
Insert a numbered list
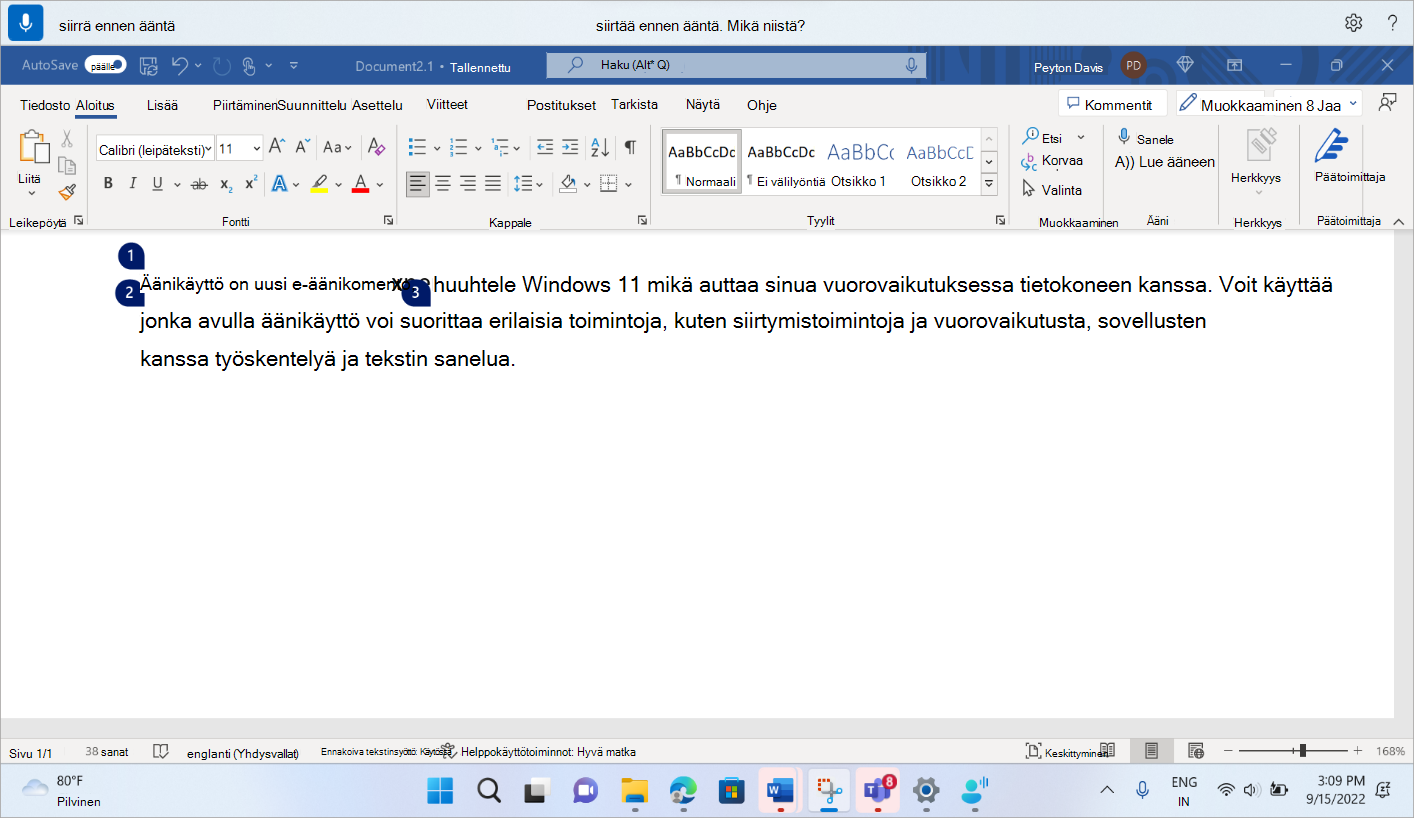(x=459, y=148)
